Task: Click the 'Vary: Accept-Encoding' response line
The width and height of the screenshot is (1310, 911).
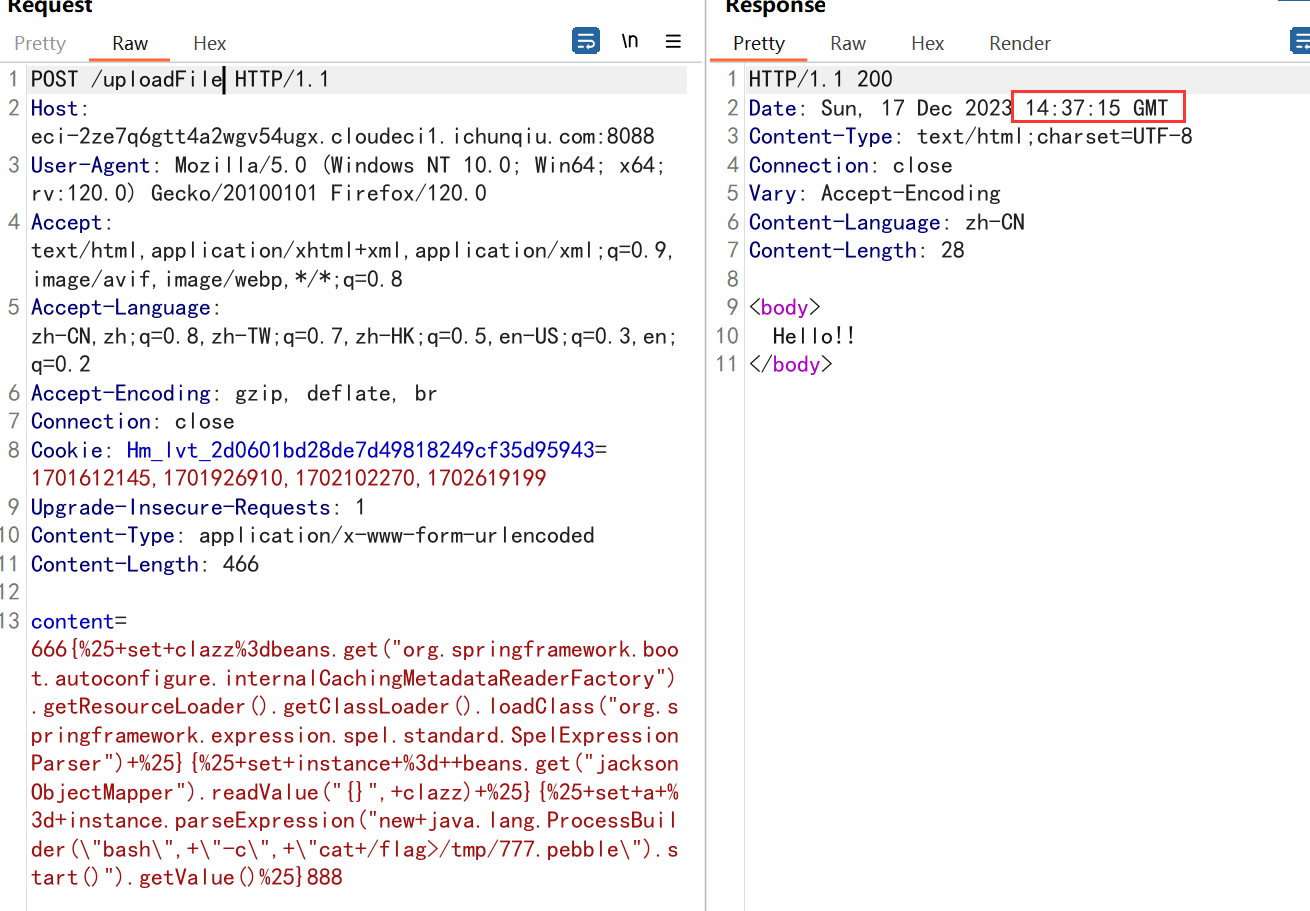Action: click(875, 193)
